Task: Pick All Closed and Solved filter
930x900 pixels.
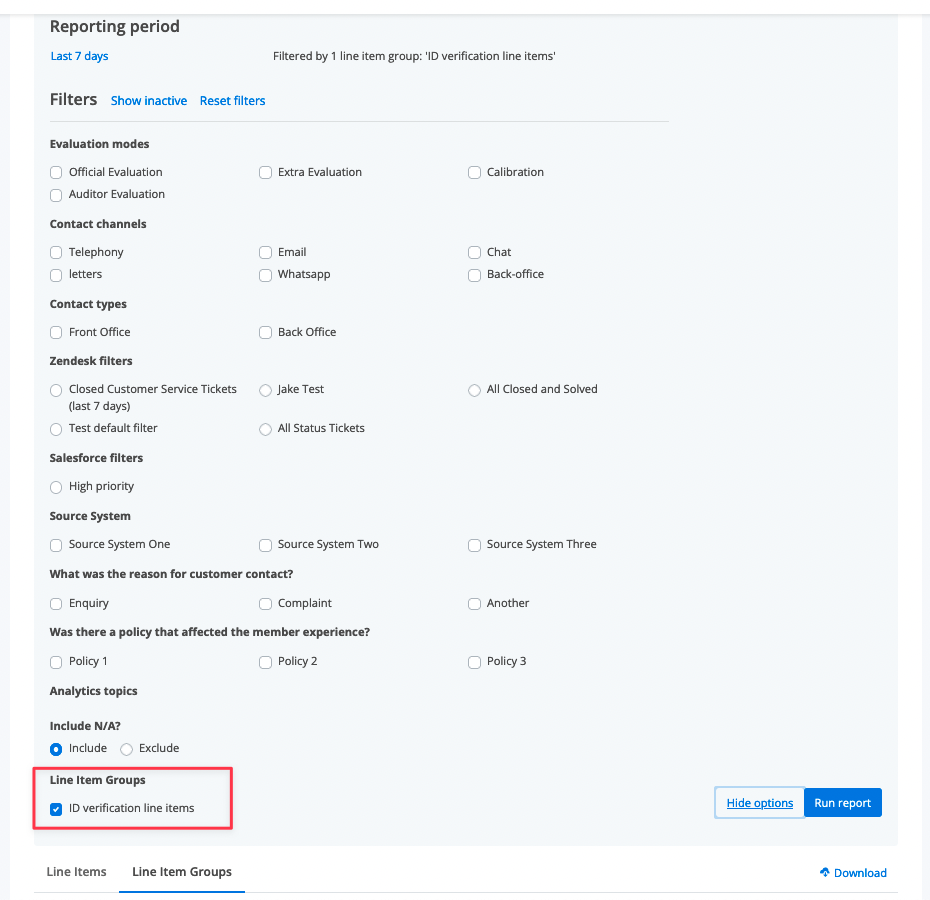Action: pyautogui.click(x=474, y=390)
